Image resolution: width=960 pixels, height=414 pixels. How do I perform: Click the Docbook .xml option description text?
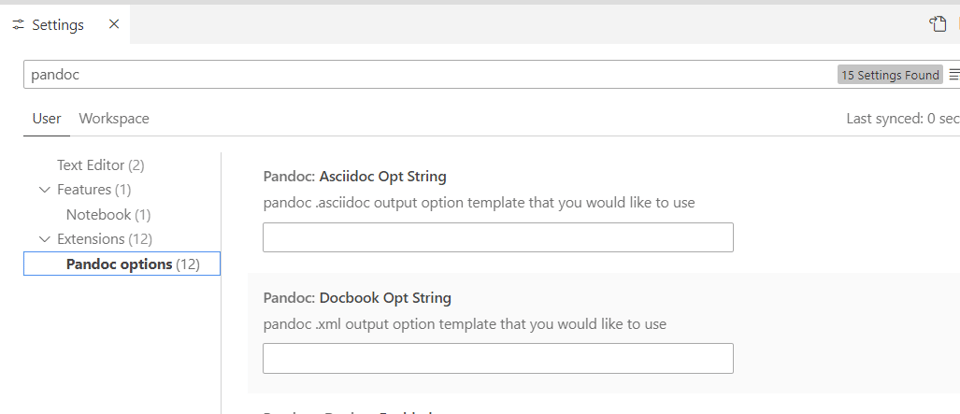(464, 324)
